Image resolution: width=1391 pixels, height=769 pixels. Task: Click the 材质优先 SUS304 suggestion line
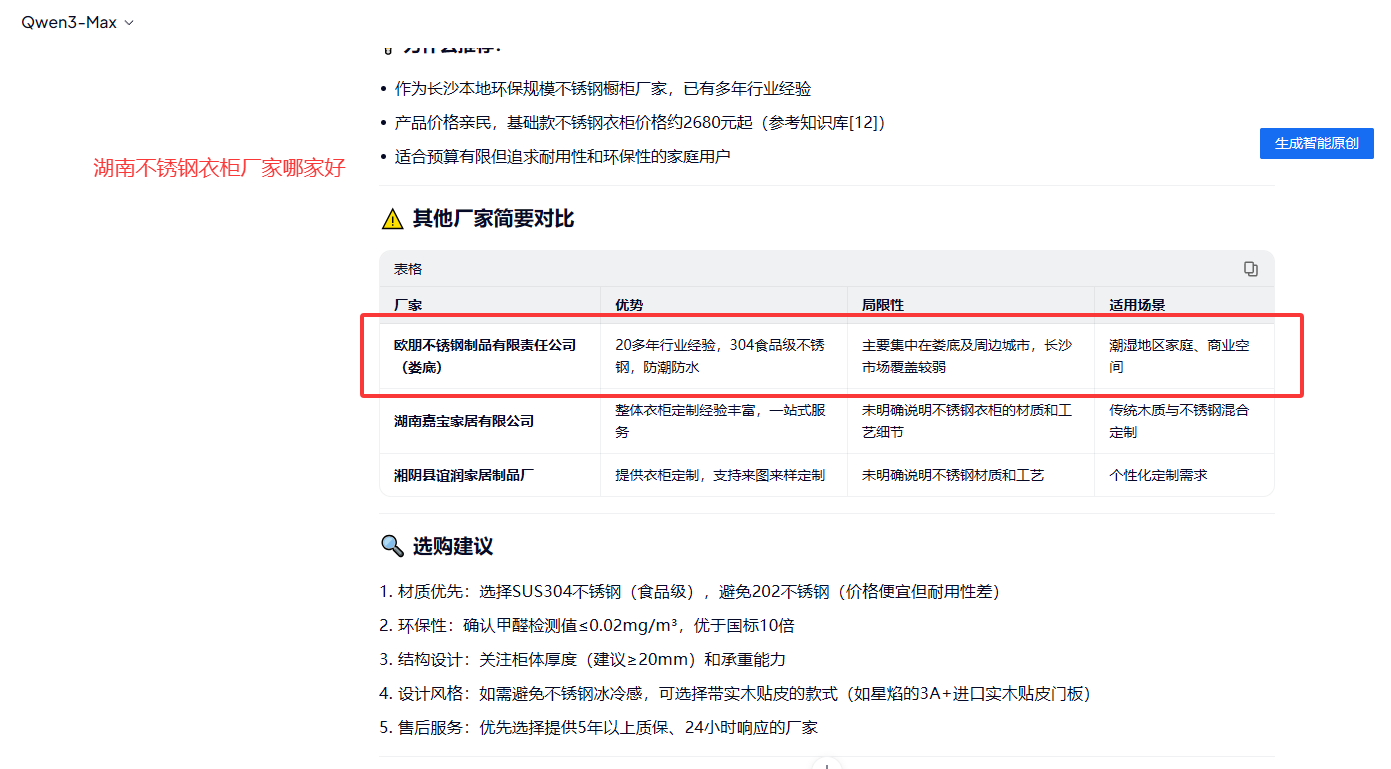tap(690, 592)
